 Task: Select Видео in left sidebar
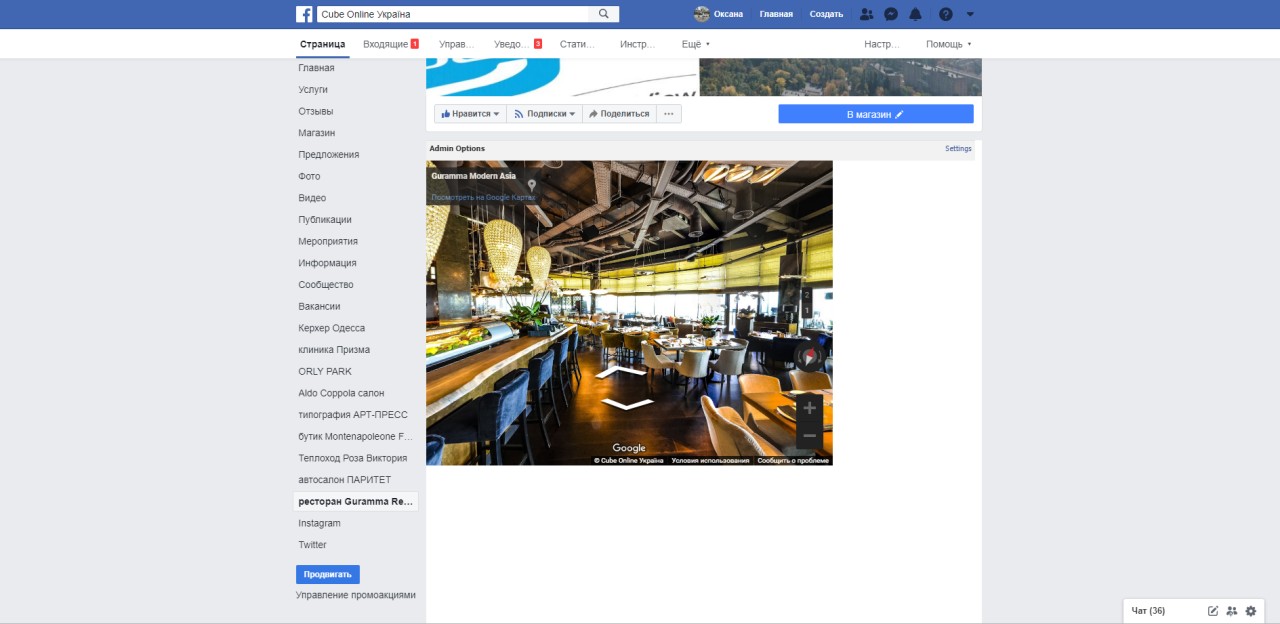click(x=312, y=198)
